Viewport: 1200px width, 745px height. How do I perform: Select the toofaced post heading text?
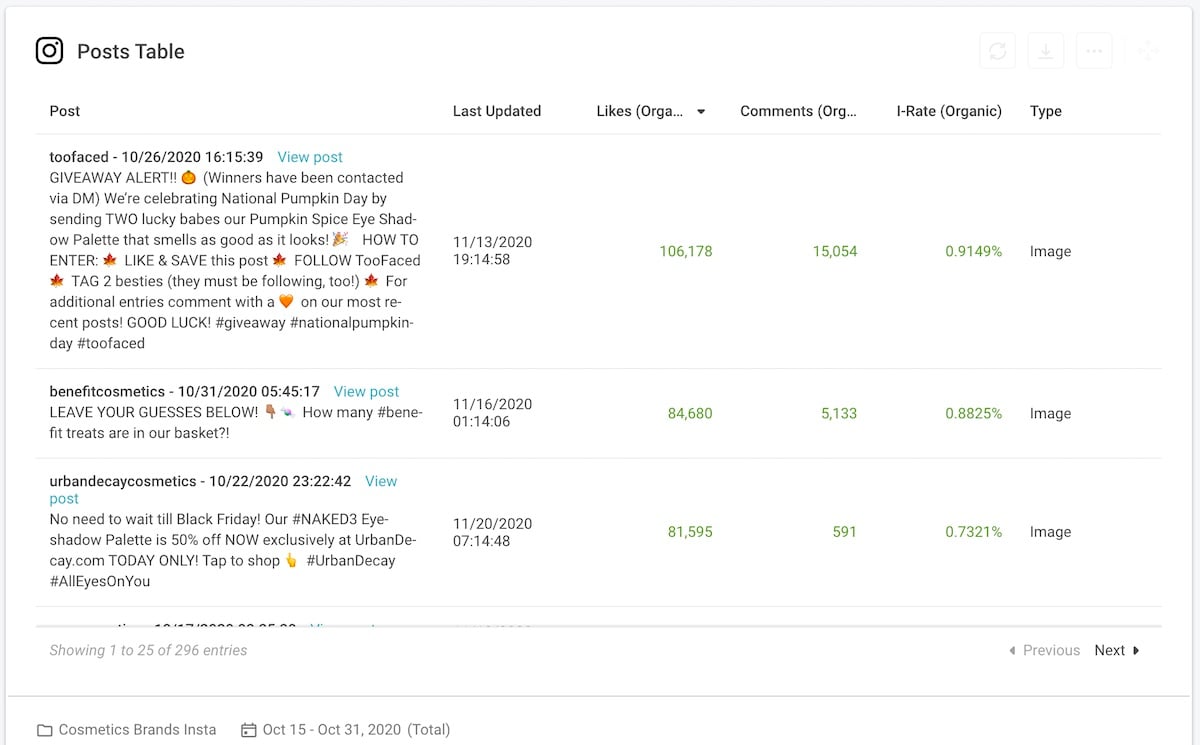[157, 157]
